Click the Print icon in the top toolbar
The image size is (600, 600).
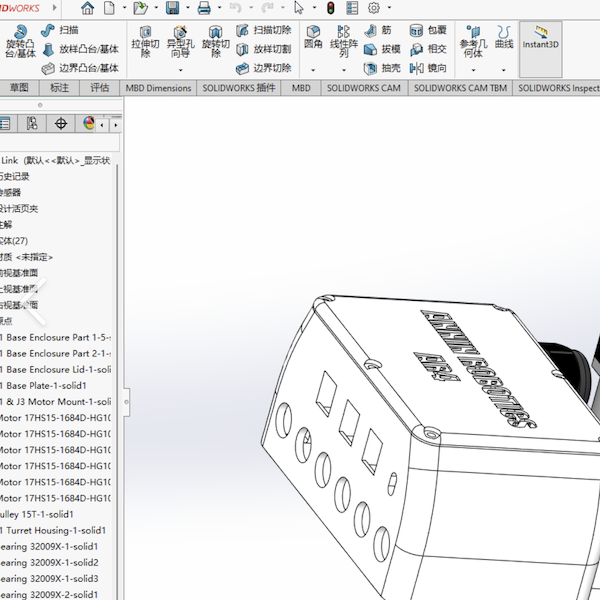204,8
